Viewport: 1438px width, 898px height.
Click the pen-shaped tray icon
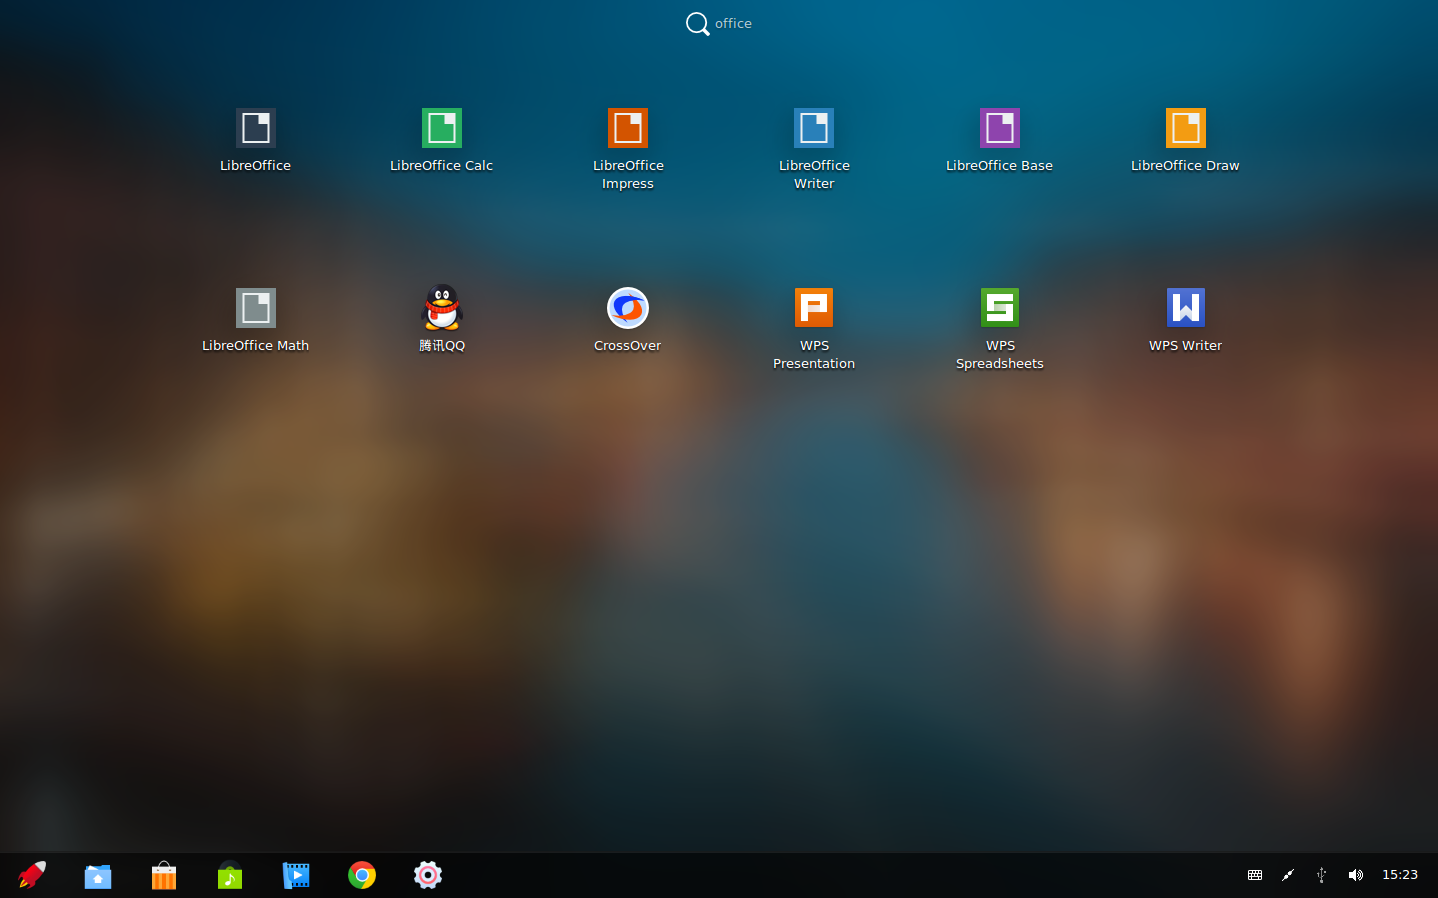[1288, 875]
